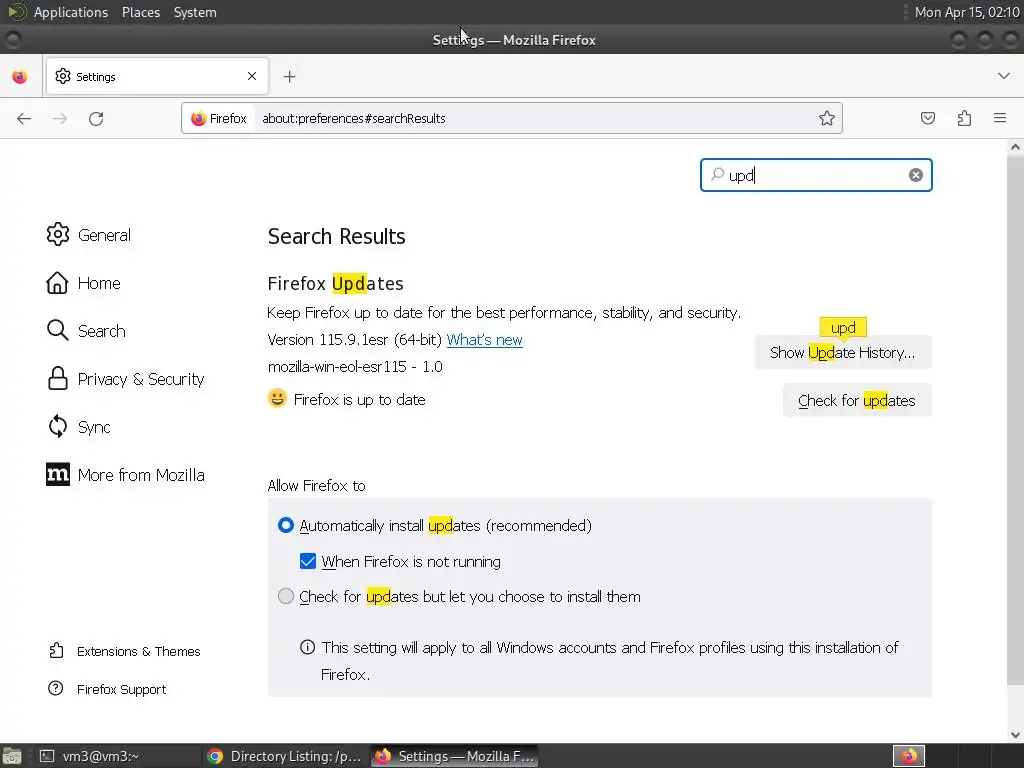Click the Extensions & Themes puzzle icon
This screenshot has width=1024, height=768.
click(x=56, y=650)
